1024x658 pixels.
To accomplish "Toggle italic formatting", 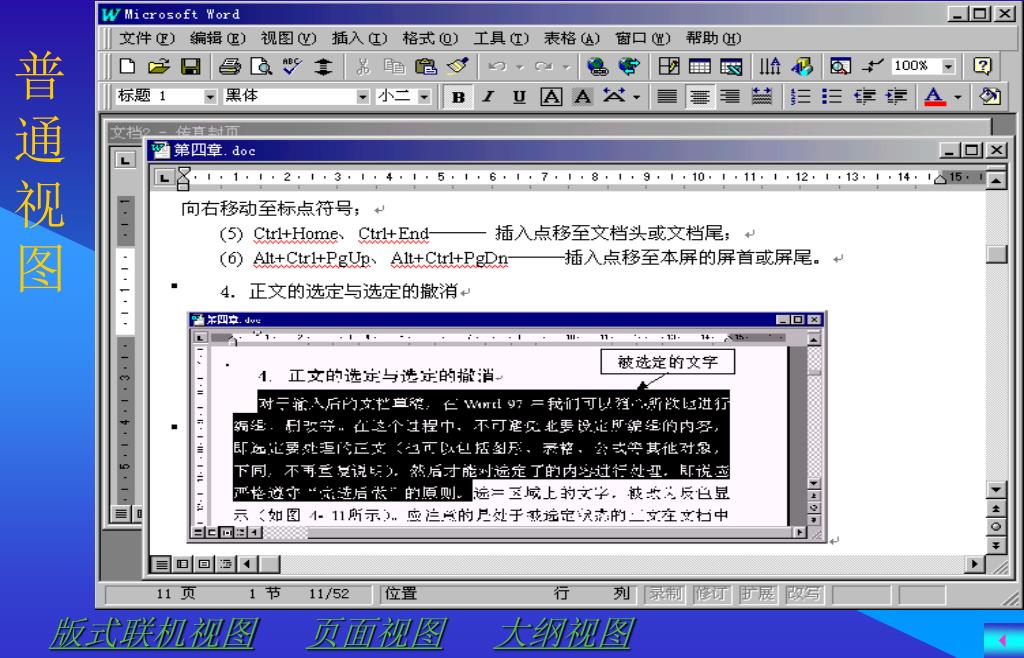I will pyautogui.click(x=488, y=97).
